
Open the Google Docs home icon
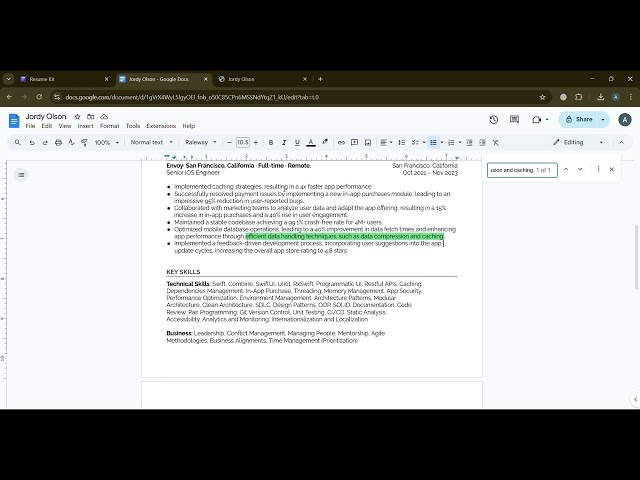tap(14, 121)
